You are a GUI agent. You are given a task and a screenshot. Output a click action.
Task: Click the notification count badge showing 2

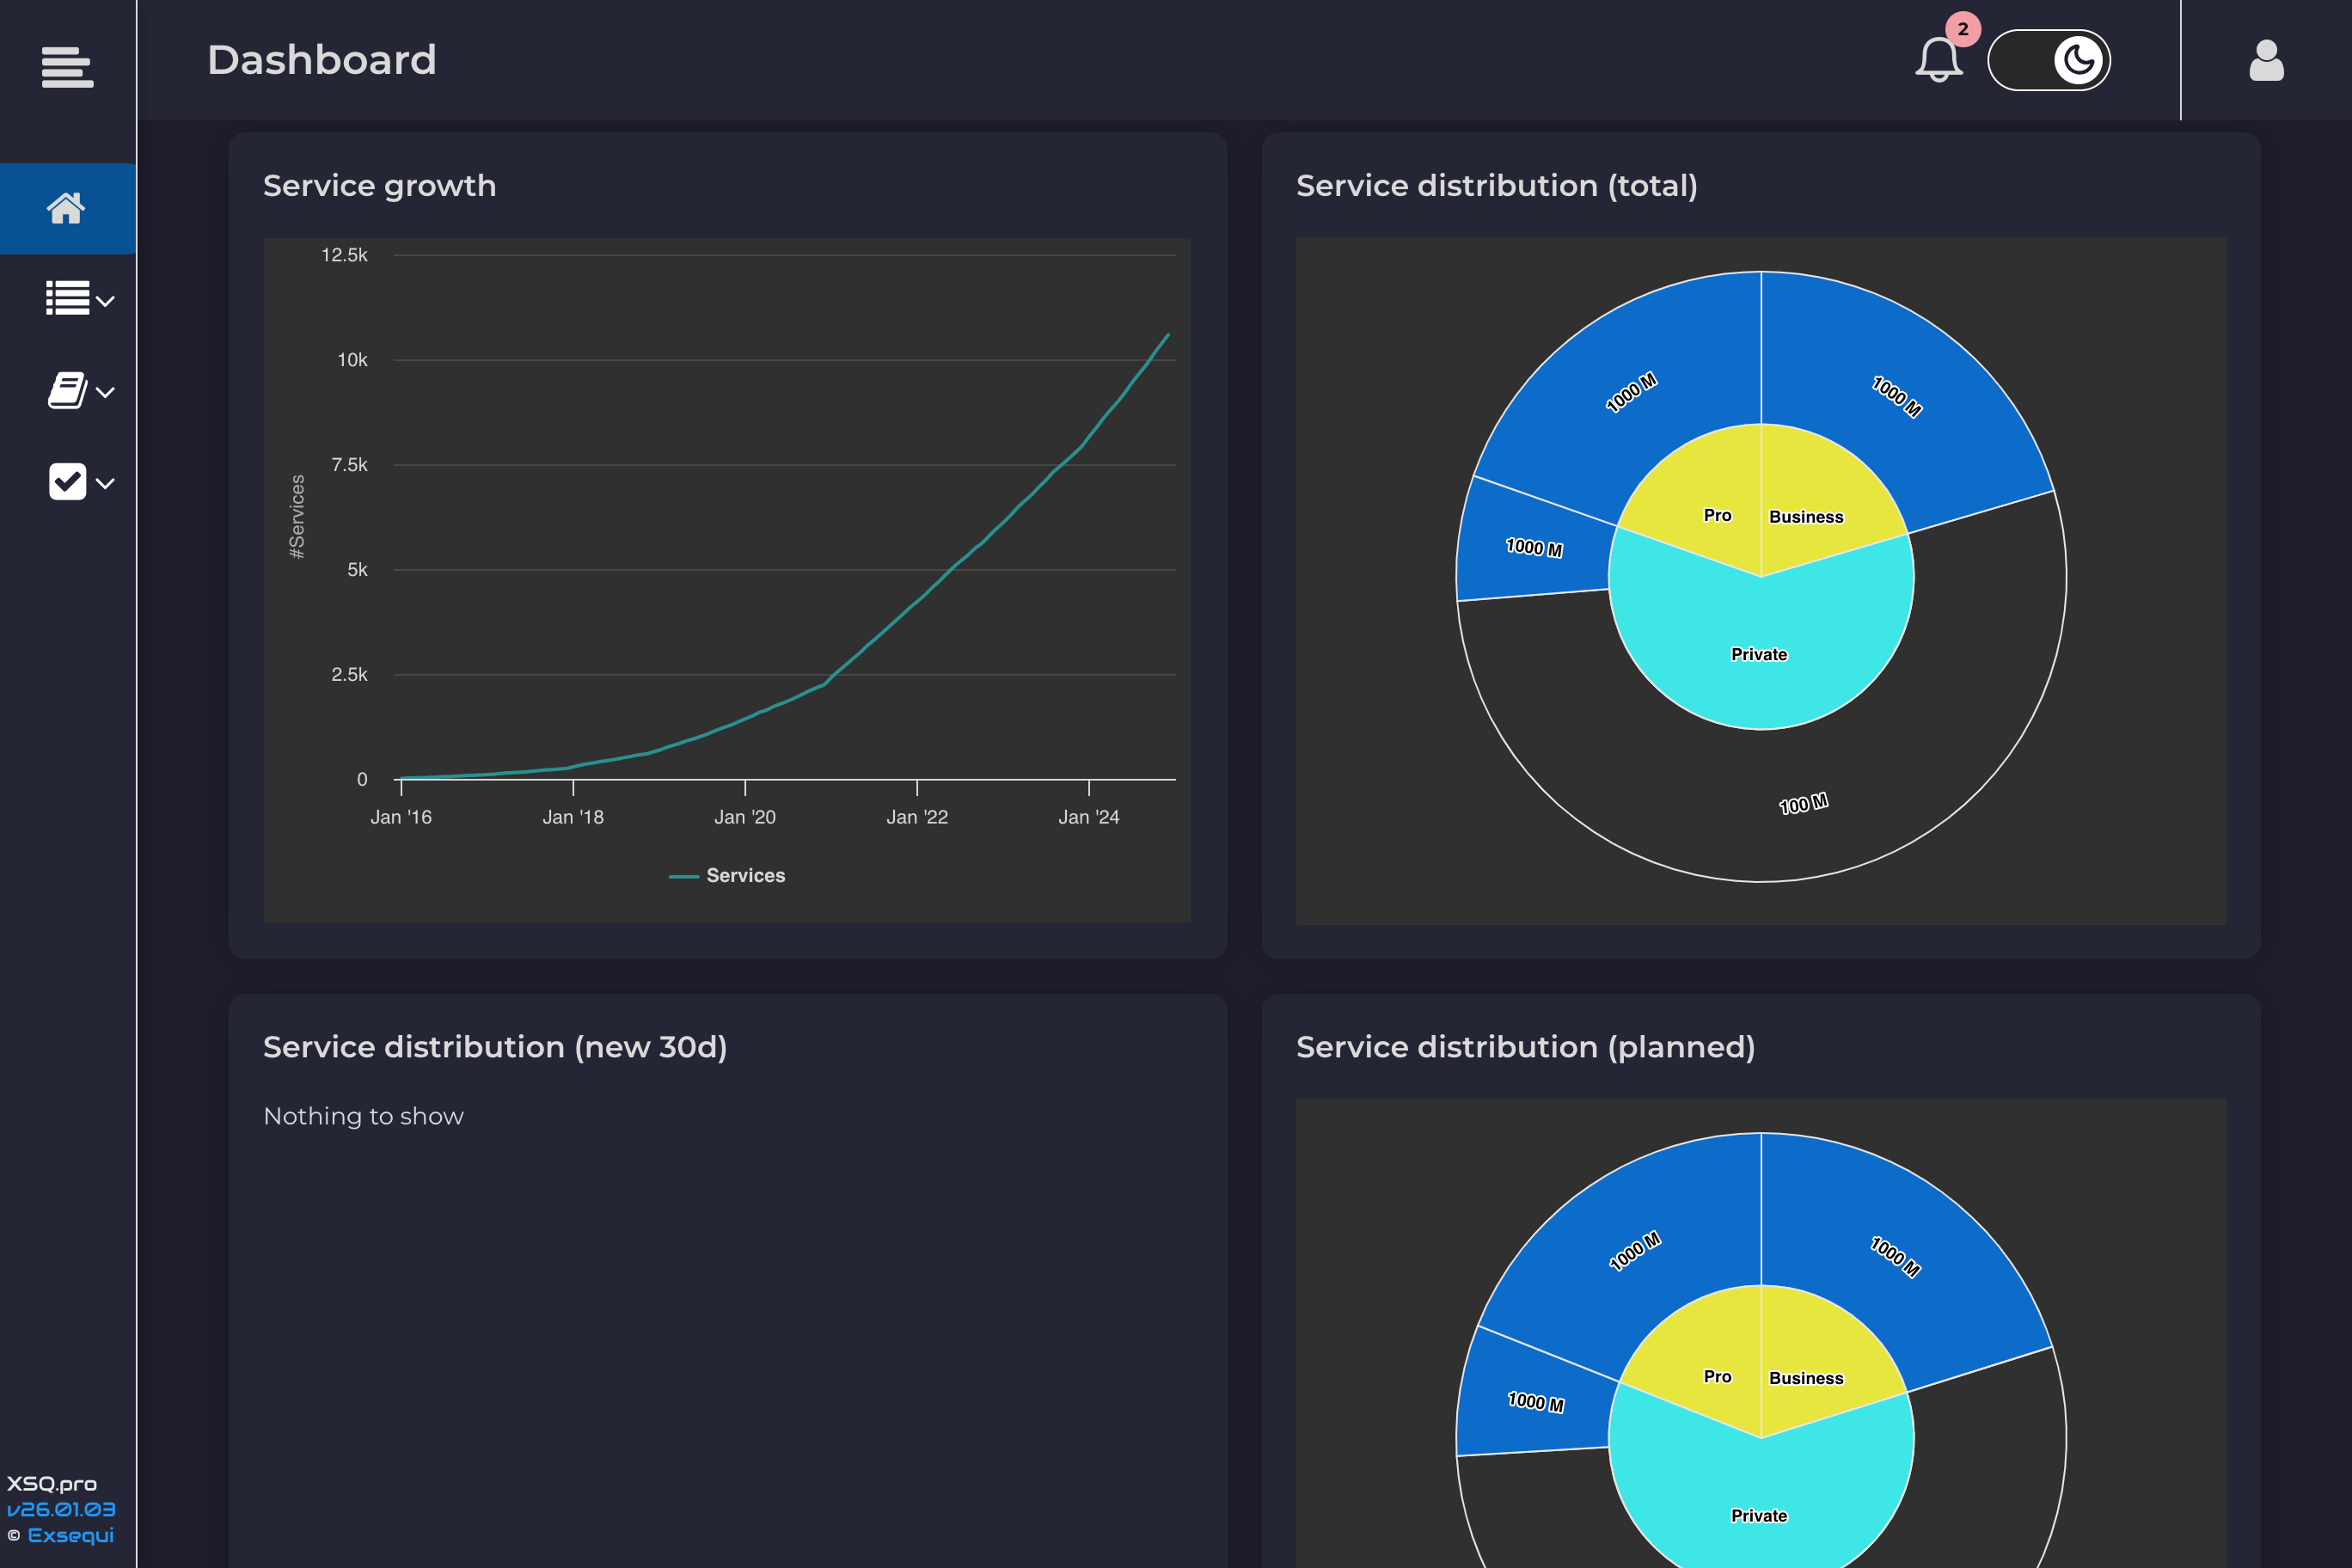click(1964, 29)
